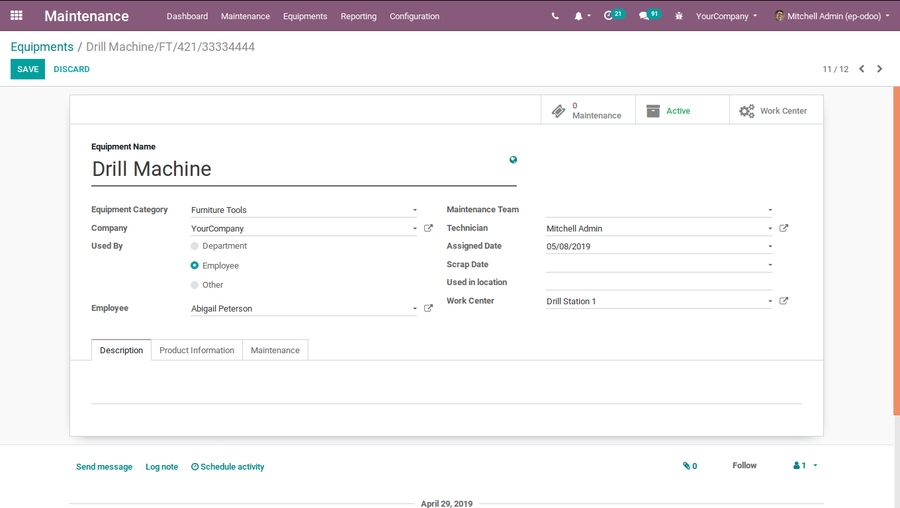
Task: Open conversations chat icon with badge 91
Action: 644,16
